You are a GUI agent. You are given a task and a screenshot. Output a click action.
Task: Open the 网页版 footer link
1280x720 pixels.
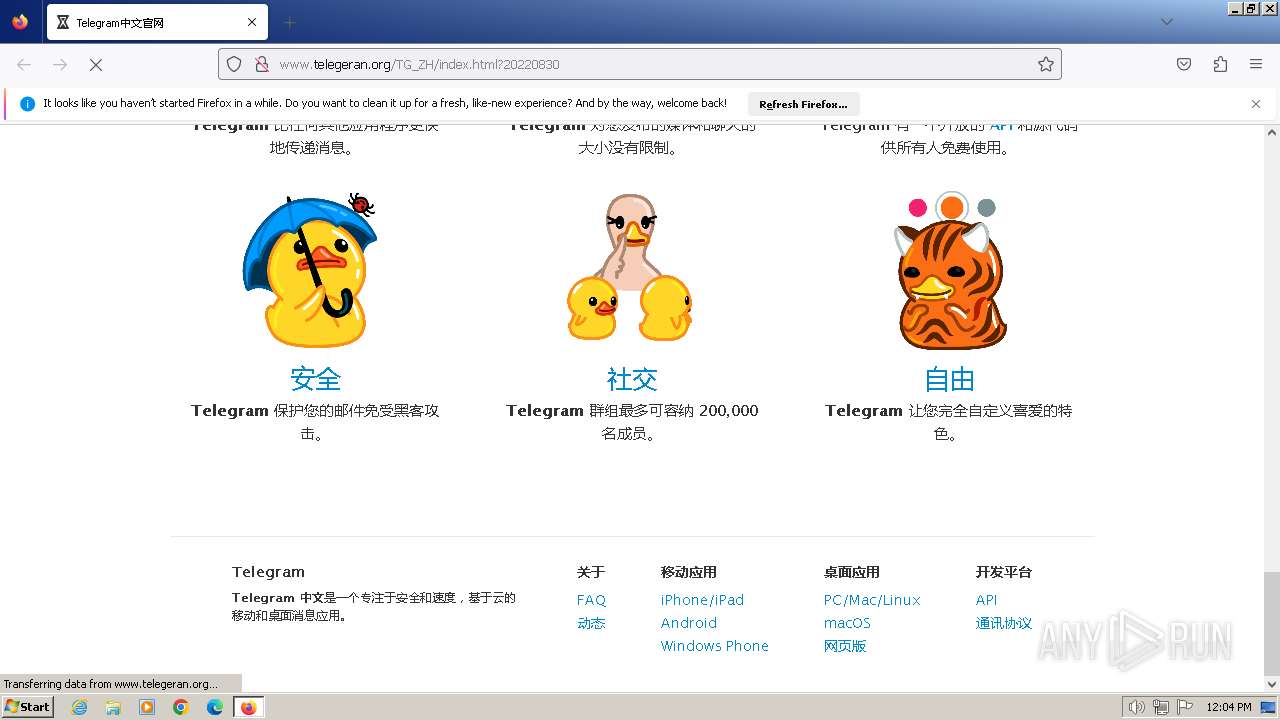[845, 646]
